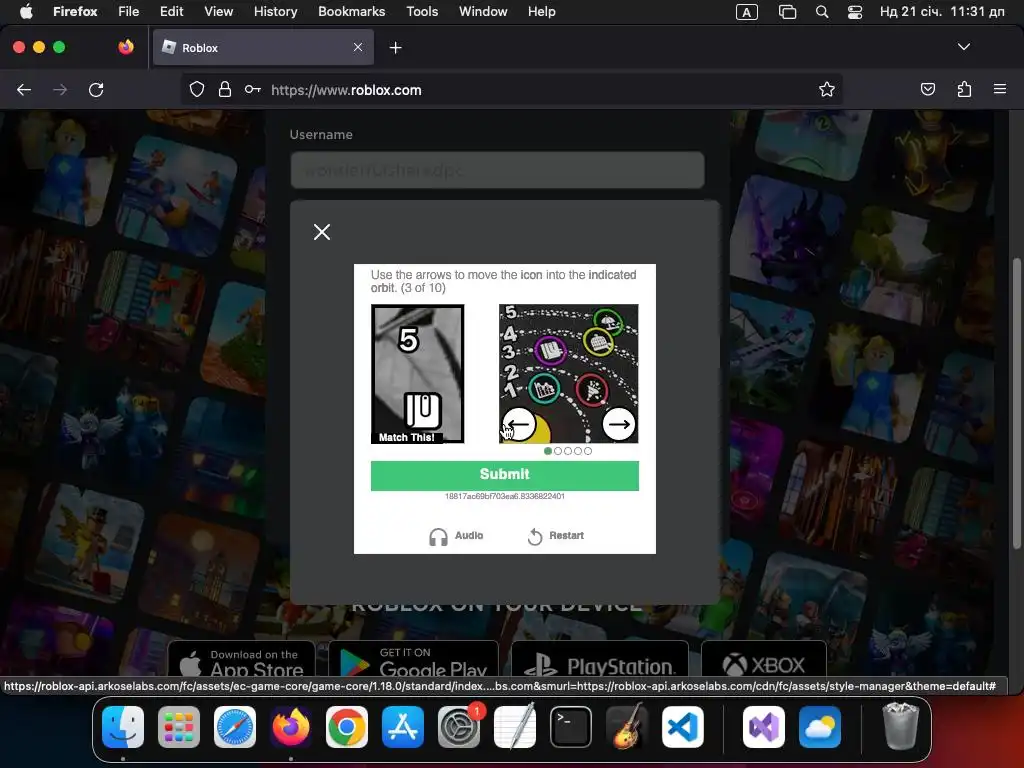Viewport: 1024px width, 768px height.
Task: Open Firefox View pinned icon
Action: [125, 47]
